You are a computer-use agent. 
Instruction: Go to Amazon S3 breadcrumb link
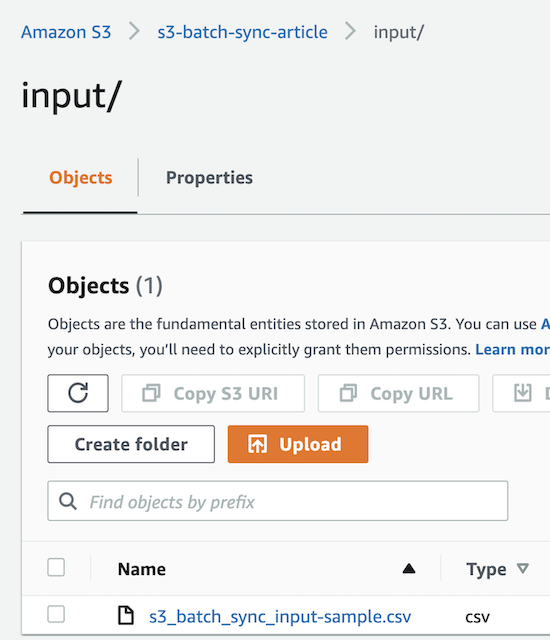(x=66, y=32)
